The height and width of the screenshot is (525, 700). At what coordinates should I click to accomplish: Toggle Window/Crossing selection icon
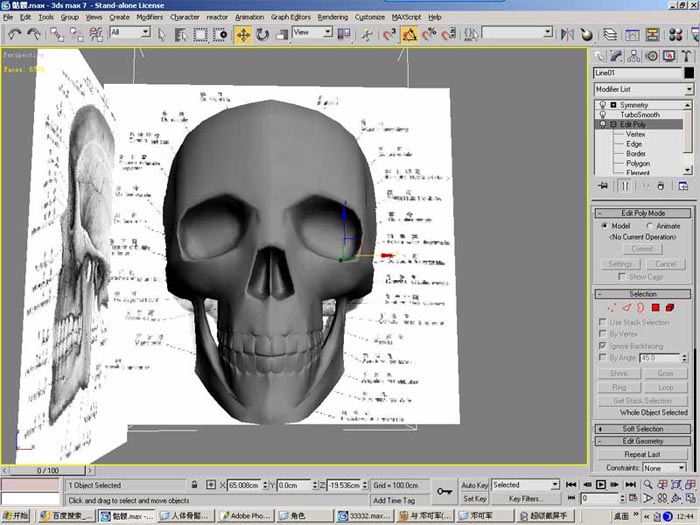(220, 34)
